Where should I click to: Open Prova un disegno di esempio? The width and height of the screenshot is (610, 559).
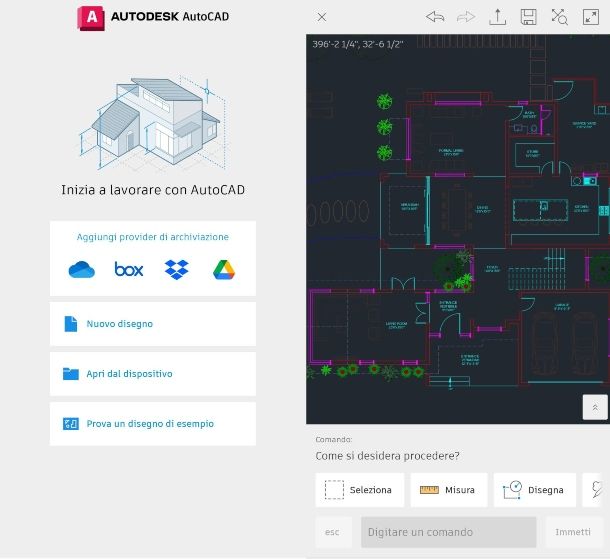pos(153,424)
